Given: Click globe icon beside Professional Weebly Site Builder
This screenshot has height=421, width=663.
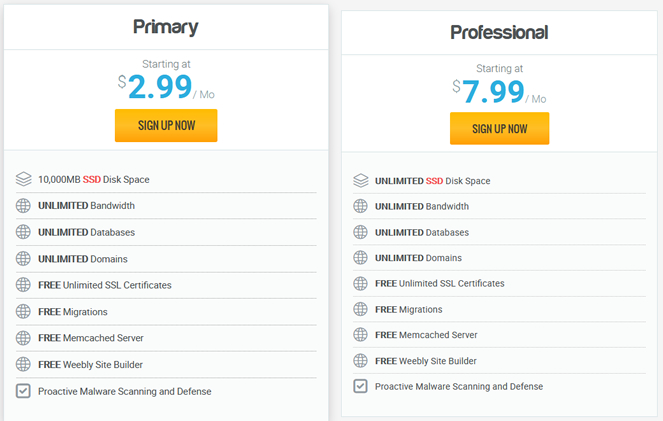Looking at the screenshot, I should point(360,361).
